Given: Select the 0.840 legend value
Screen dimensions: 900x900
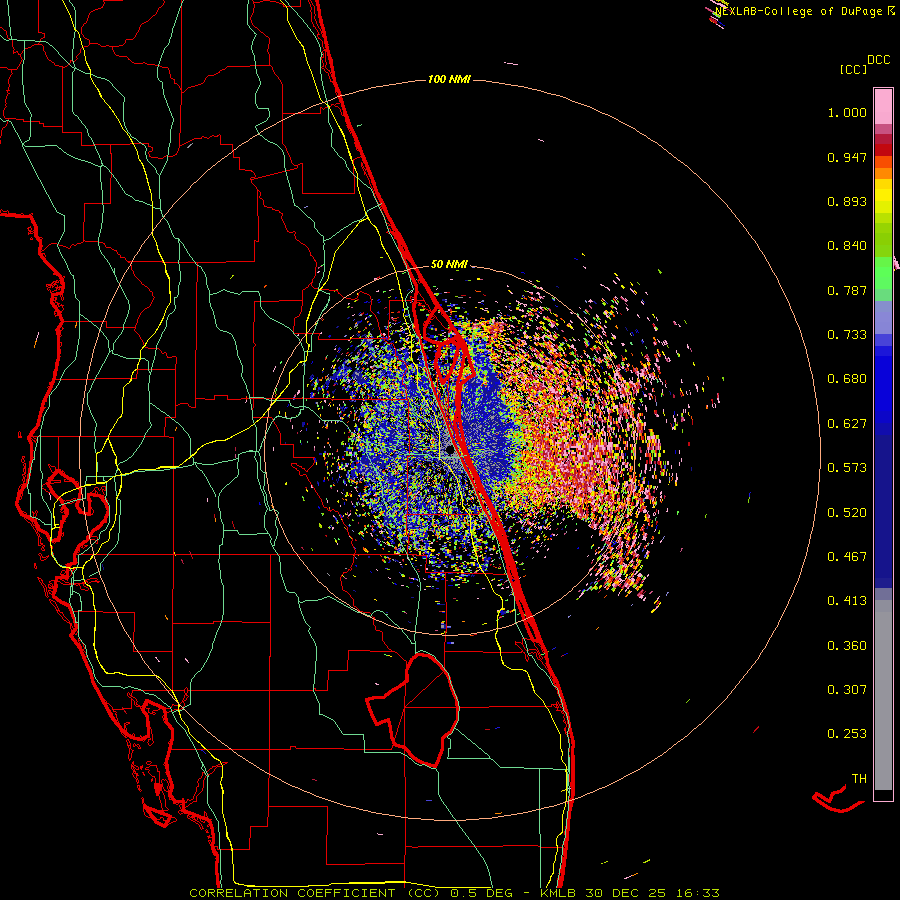Looking at the screenshot, I should pyautogui.click(x=847, y=246).
